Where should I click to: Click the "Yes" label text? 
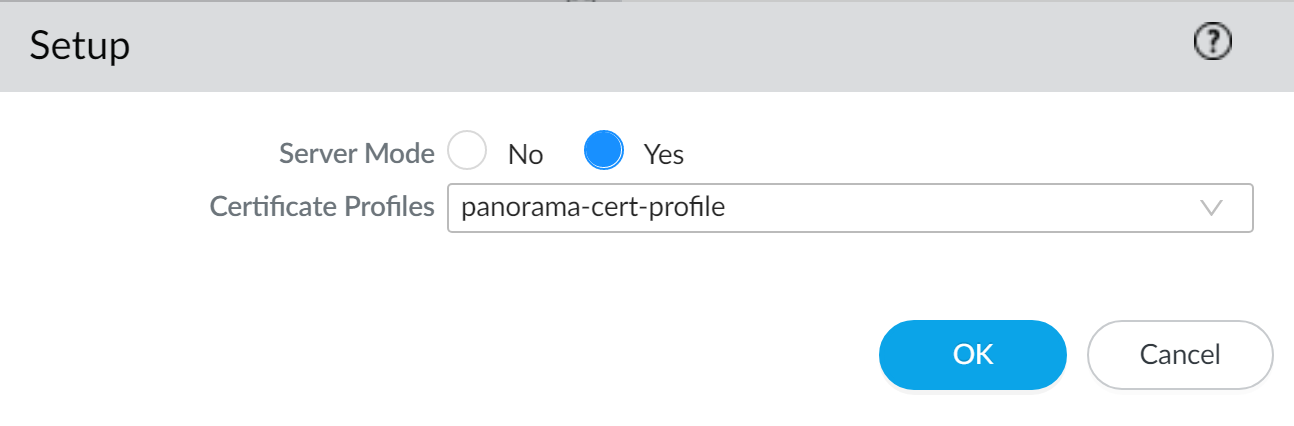pos(664,155)
